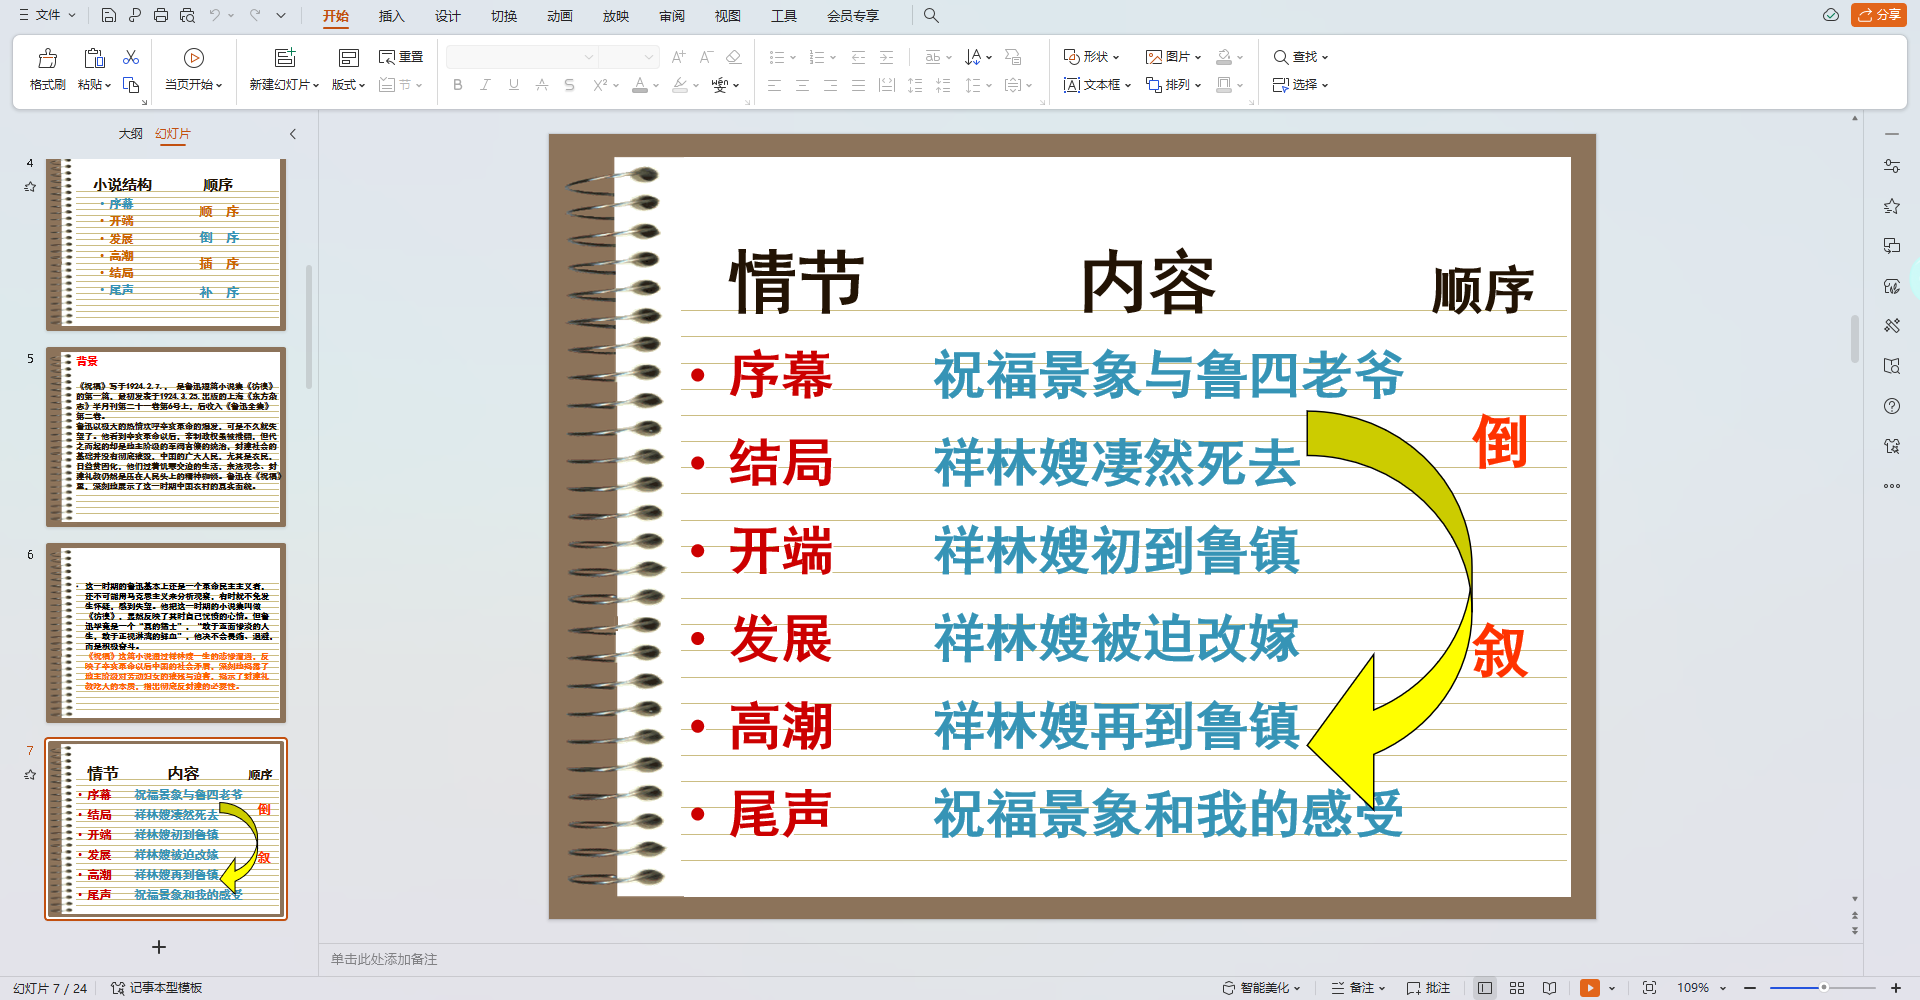Click the fit-slide-to-window icon in status bar
The image size is (1920, 1000).
1650,988
